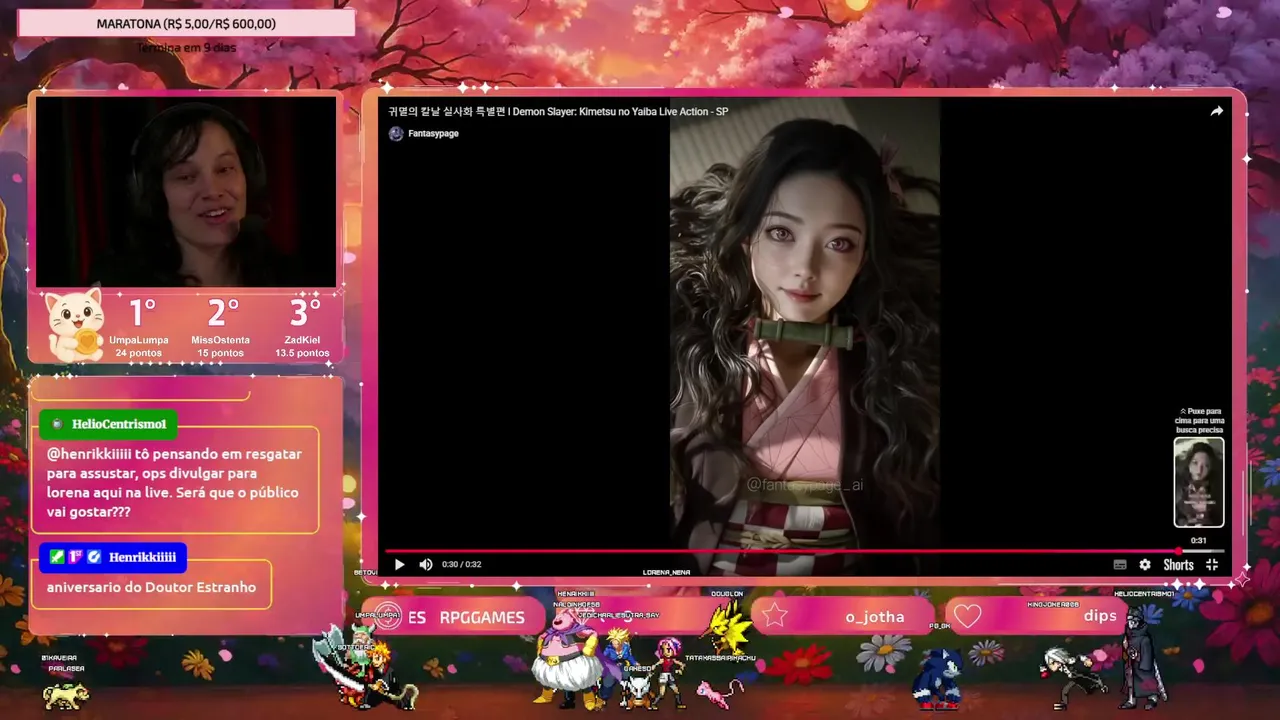
Task: Select MissOstenta second-place ranking entry
Action: click(221, 328)
